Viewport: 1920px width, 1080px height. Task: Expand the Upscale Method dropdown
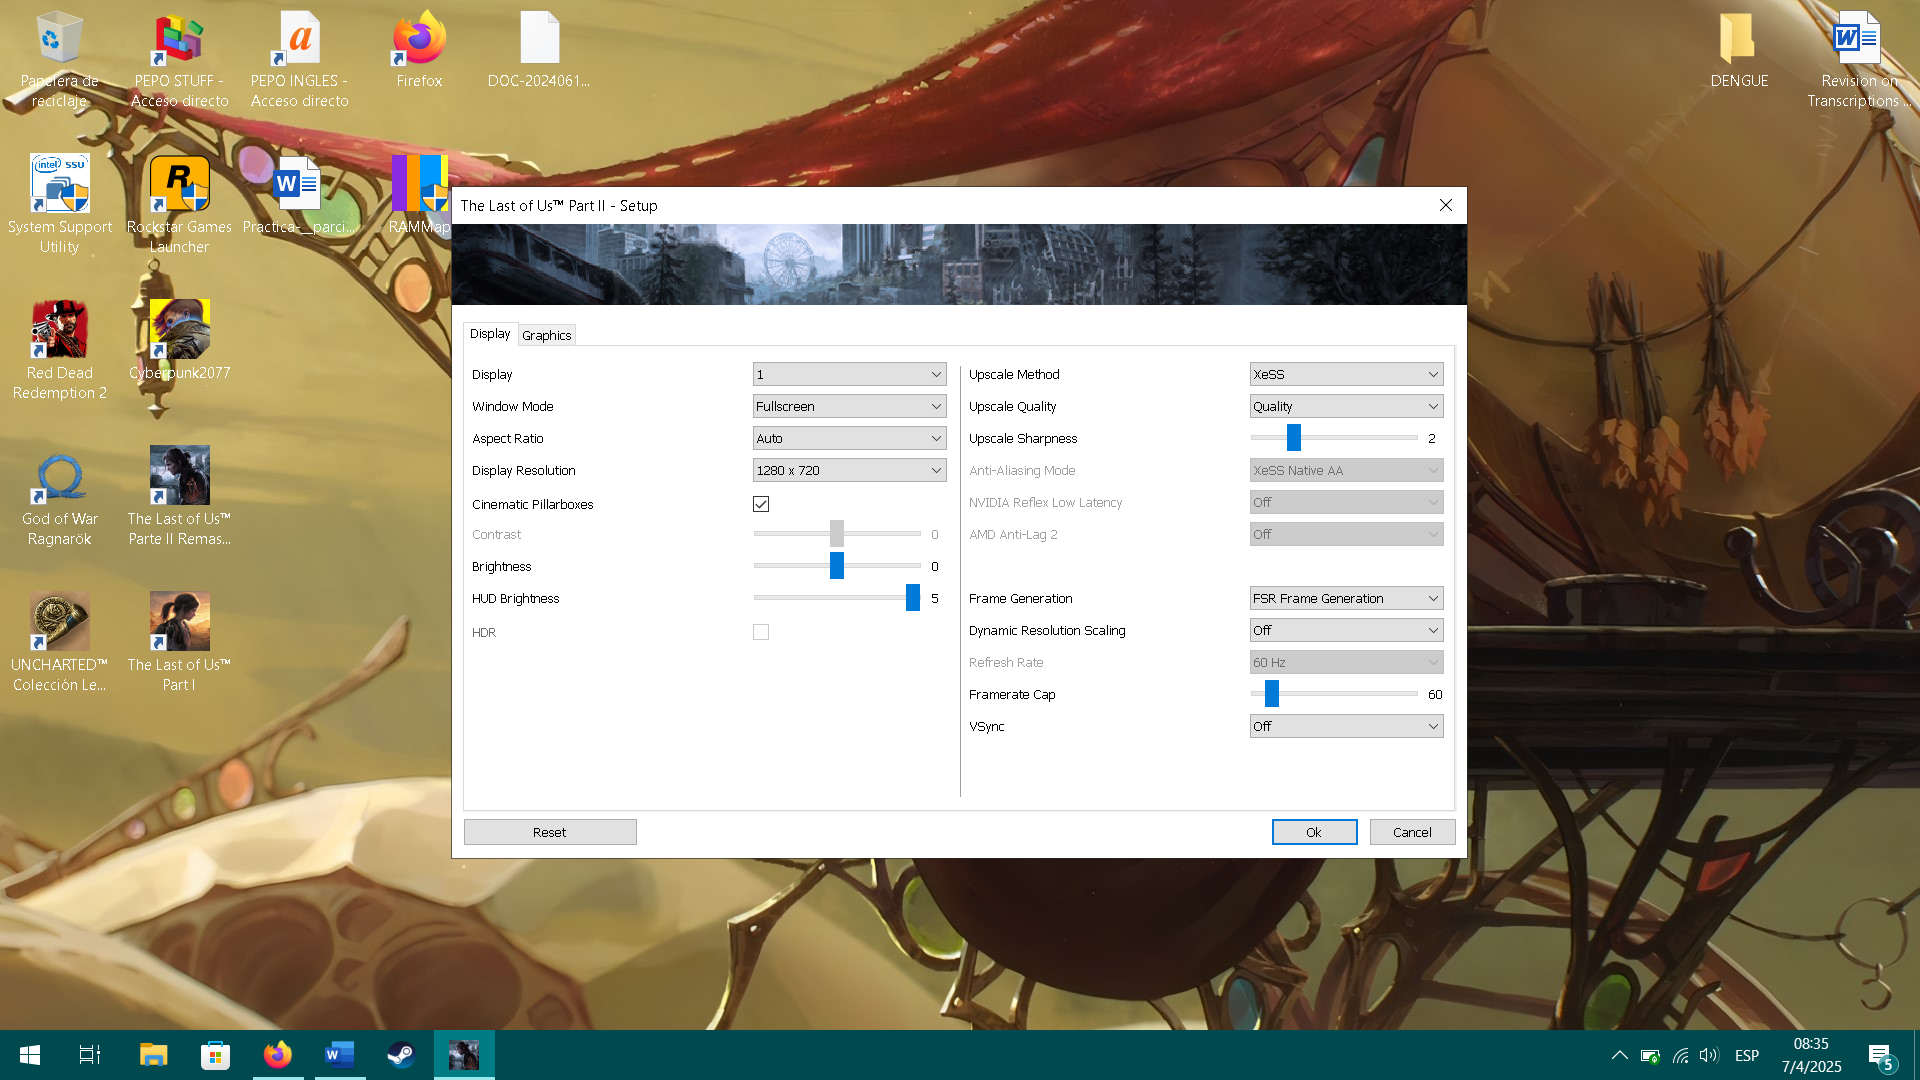click(x=1346, y=374)
